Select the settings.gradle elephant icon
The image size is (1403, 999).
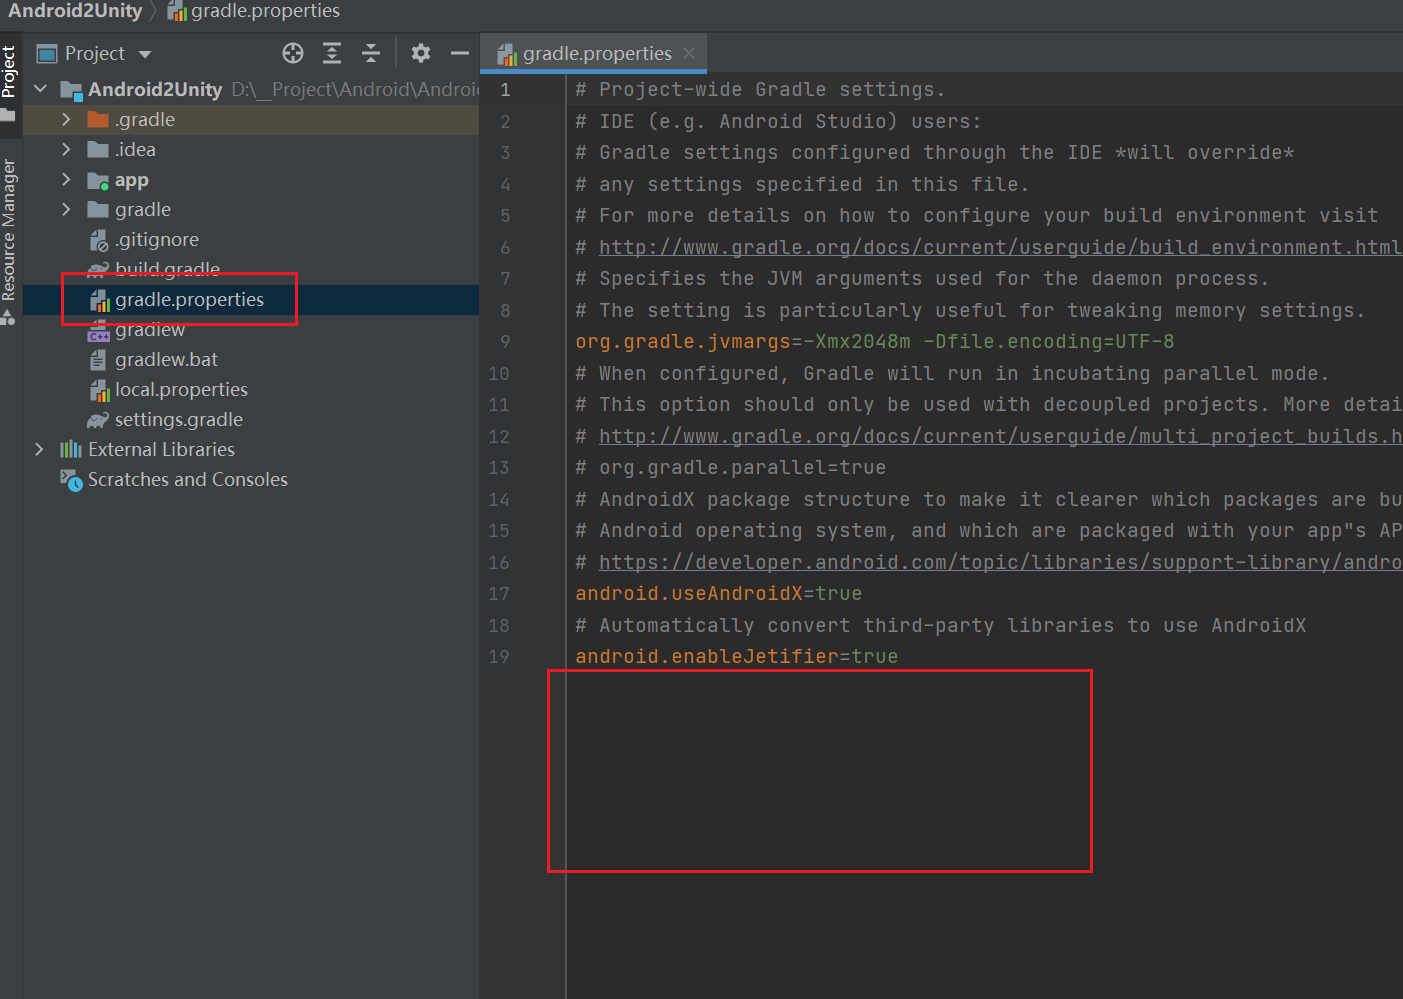(x=98, y=420)
